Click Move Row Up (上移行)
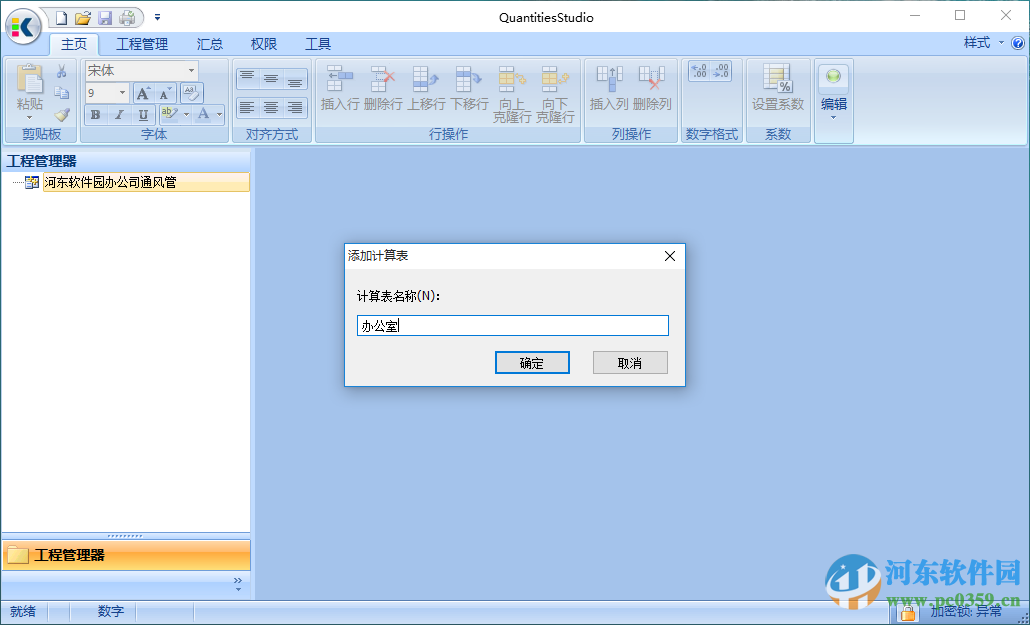The width and height of the screenshot is (1030, 625). [426, 88]
